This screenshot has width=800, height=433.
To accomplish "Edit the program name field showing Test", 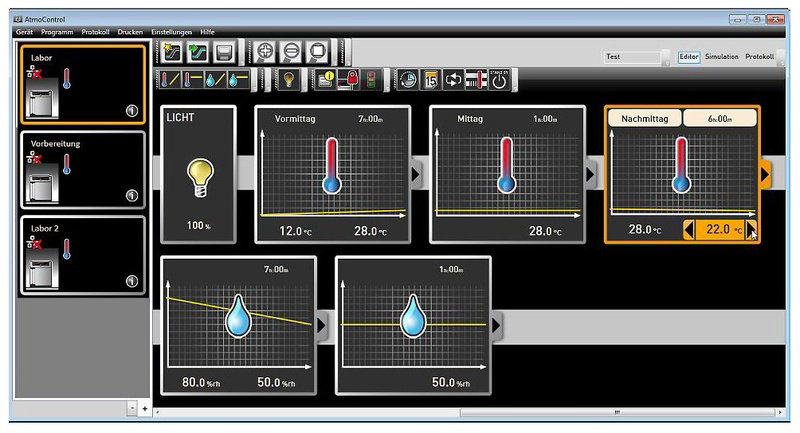I will point(633,57).
